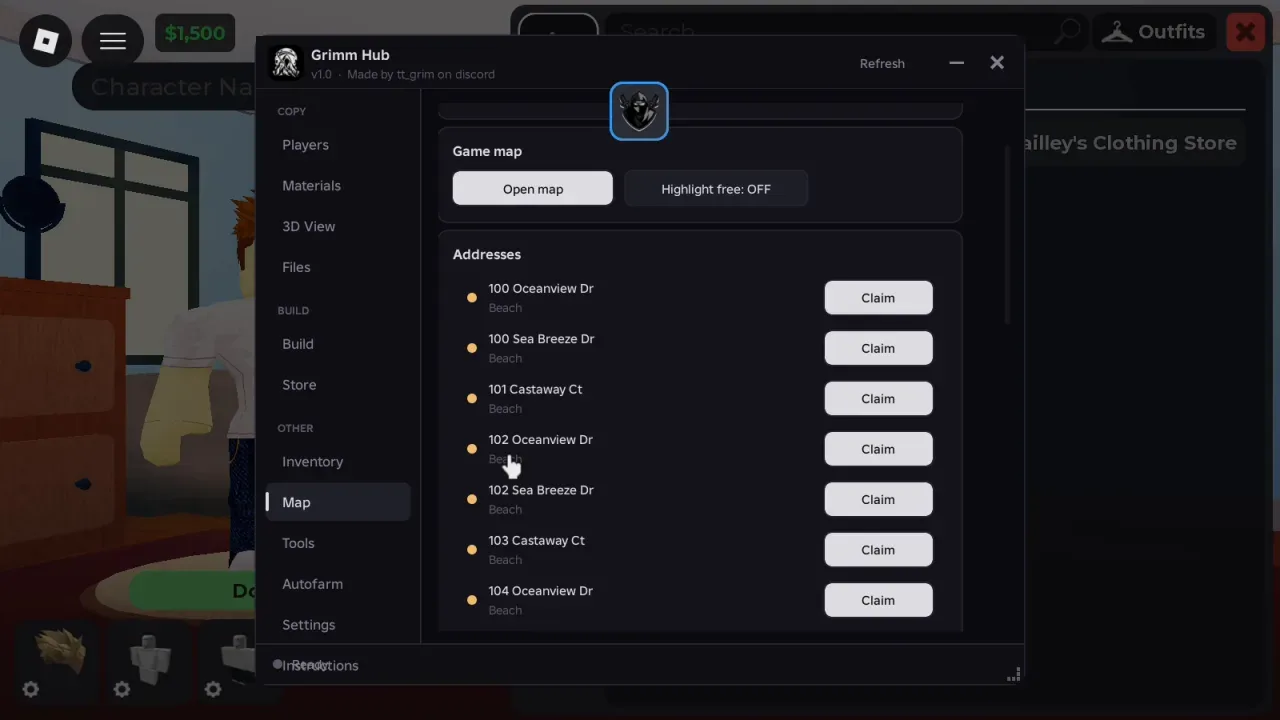The image size is (1280, 720).
Task: Open the Roblox logo menu
Action: coord(45,40)
